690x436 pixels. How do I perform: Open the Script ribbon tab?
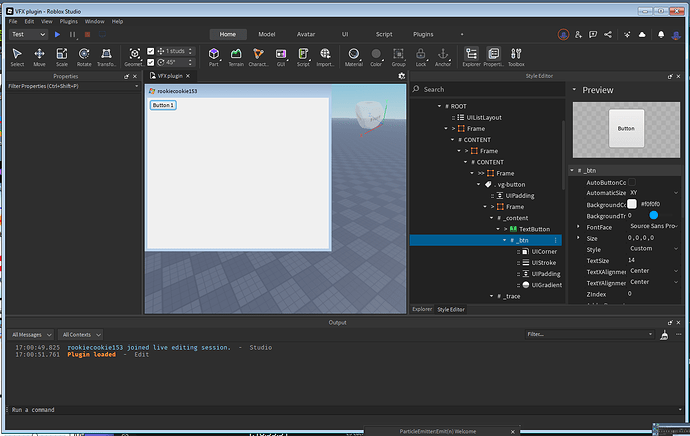tap(384, 34)
